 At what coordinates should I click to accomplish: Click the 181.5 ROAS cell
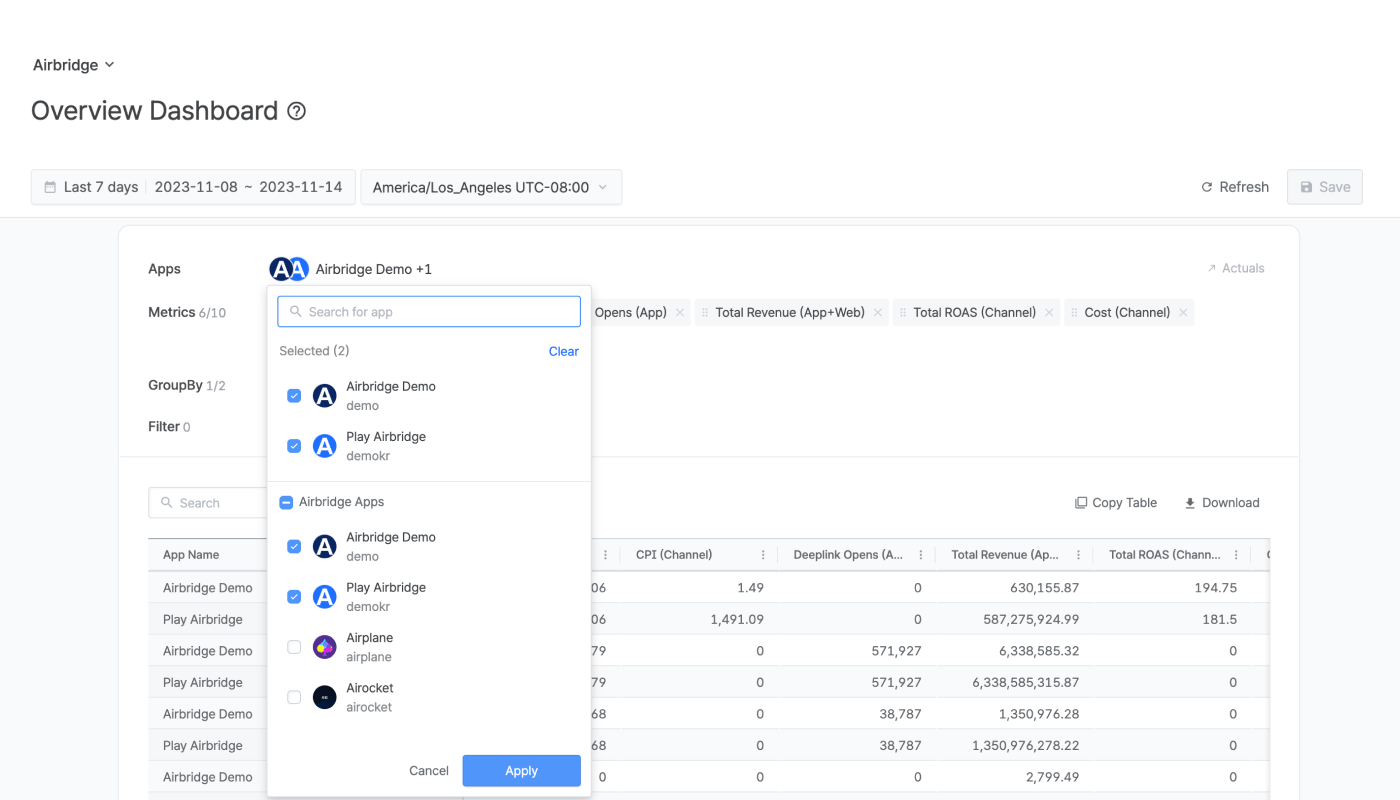point(1221,620)
